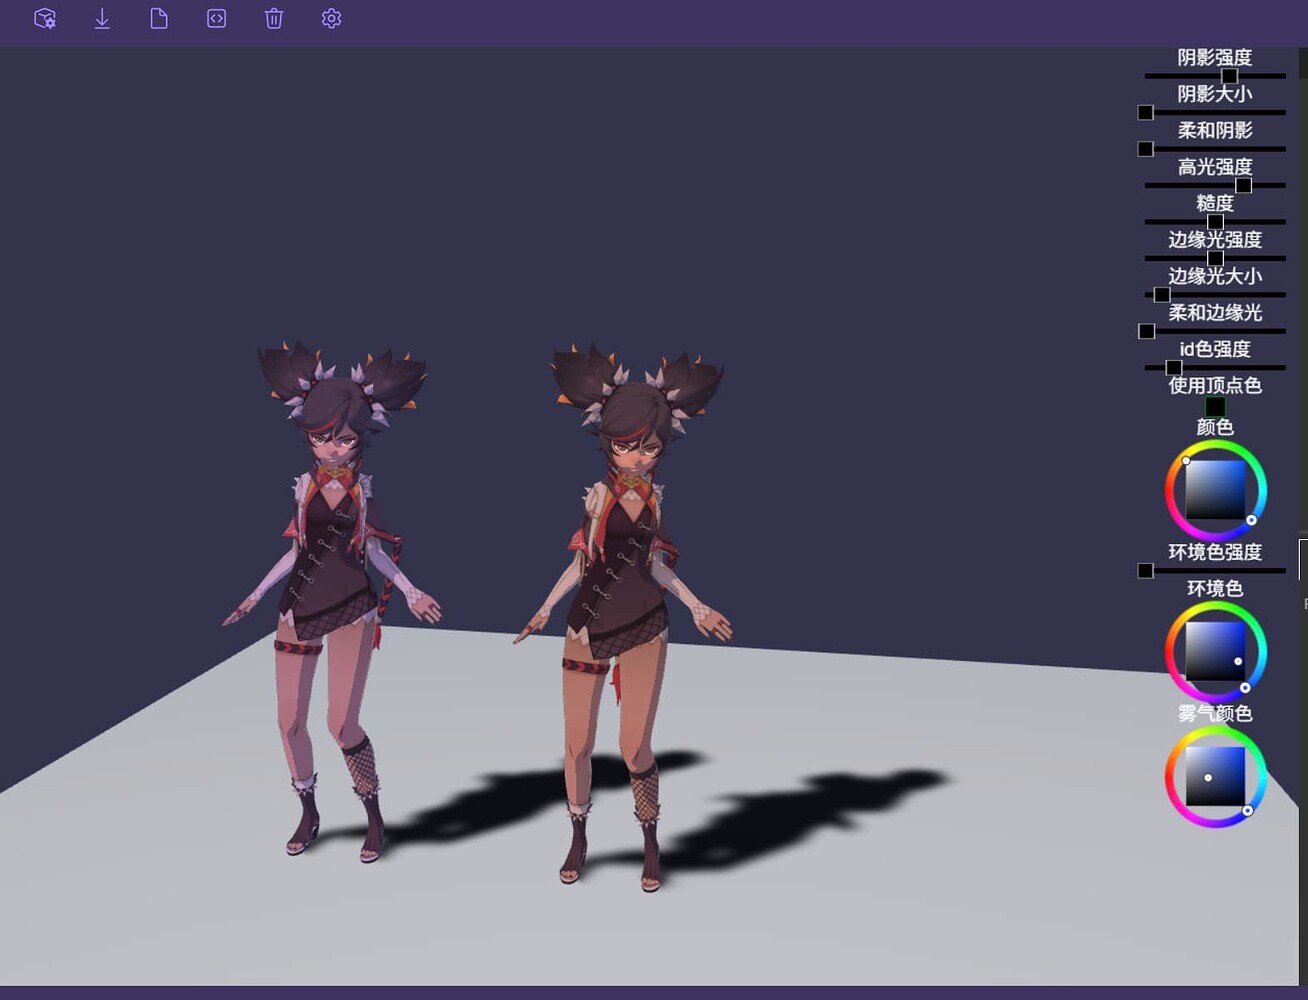The width and height of the screenshot is (1308, 1000).
Task: Click the 边缘光强度 rim light slider handle
Action: [1216, 257]
